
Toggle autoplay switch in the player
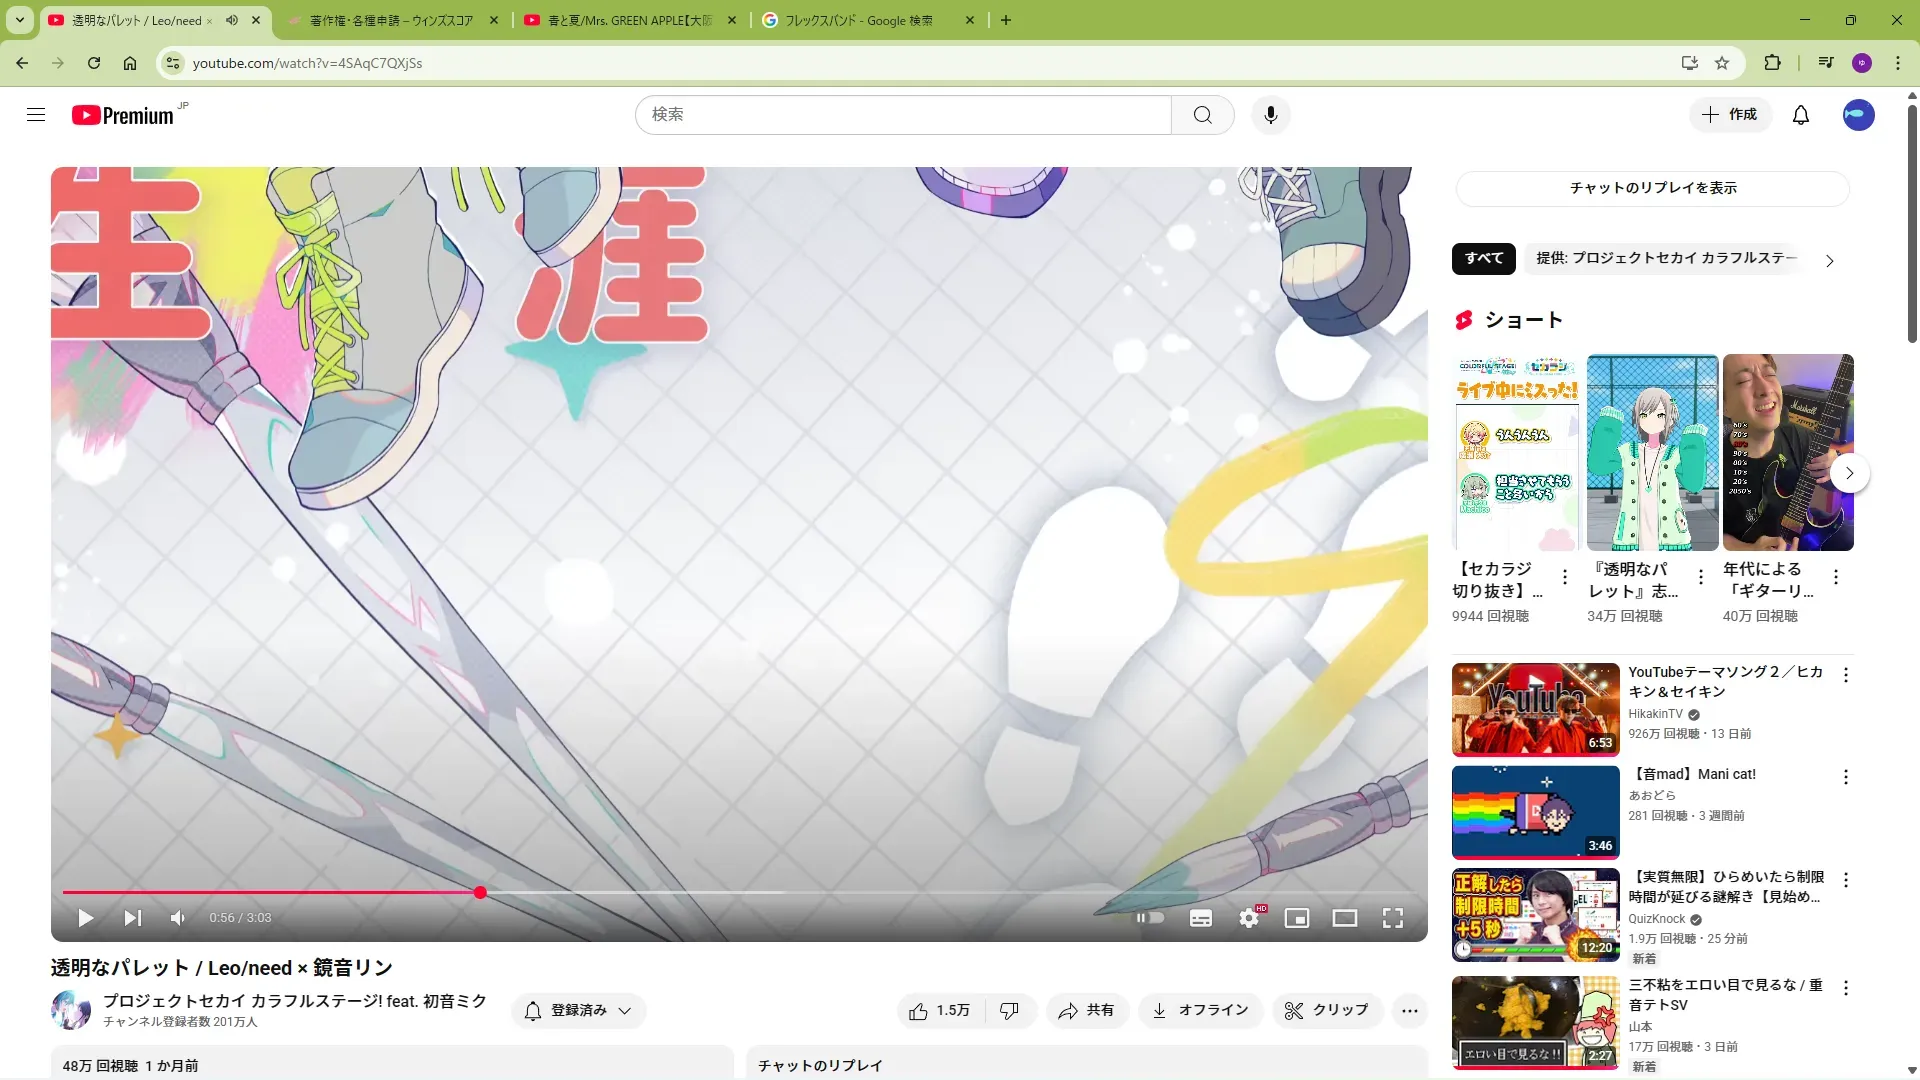(1150, 918)
